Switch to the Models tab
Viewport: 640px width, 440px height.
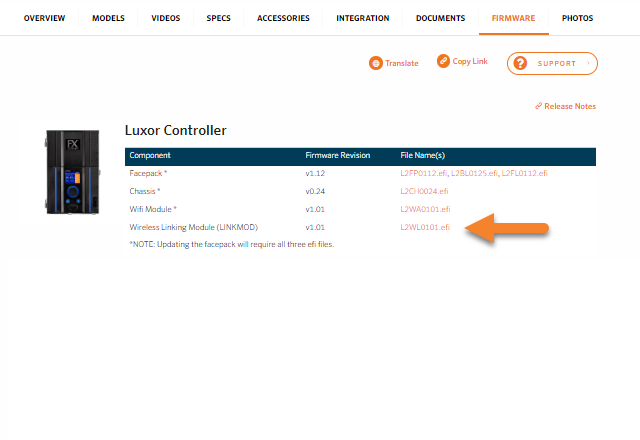pos(108,18)
